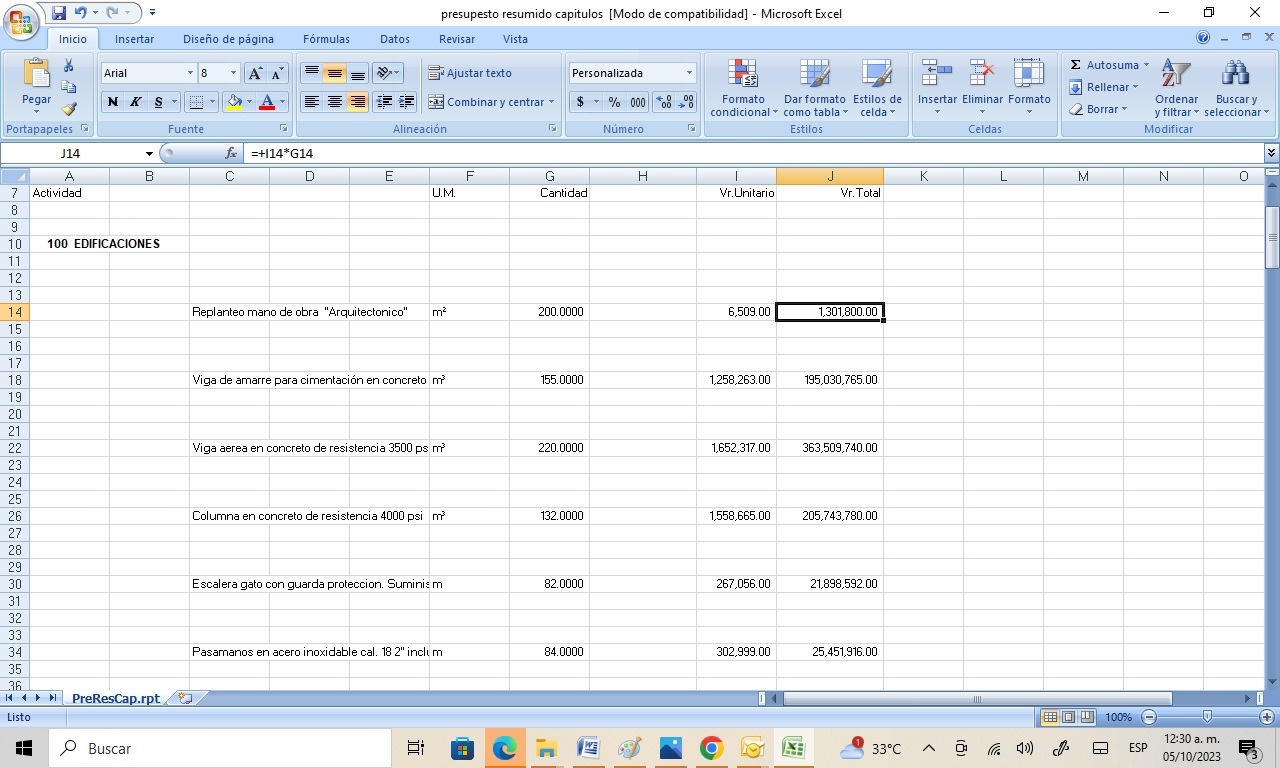1280x768 pixels.
Task: Save the workbook from Quick Access toolbar
Action: coord(59,13)
